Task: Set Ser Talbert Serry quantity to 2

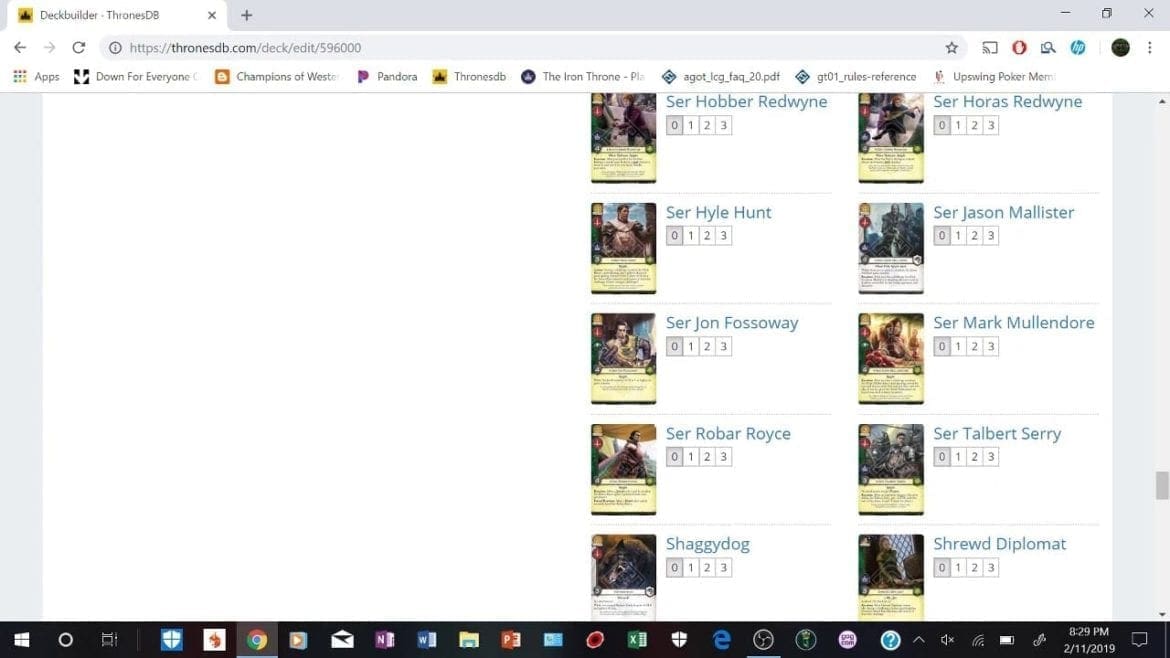Action: (975, 457)
